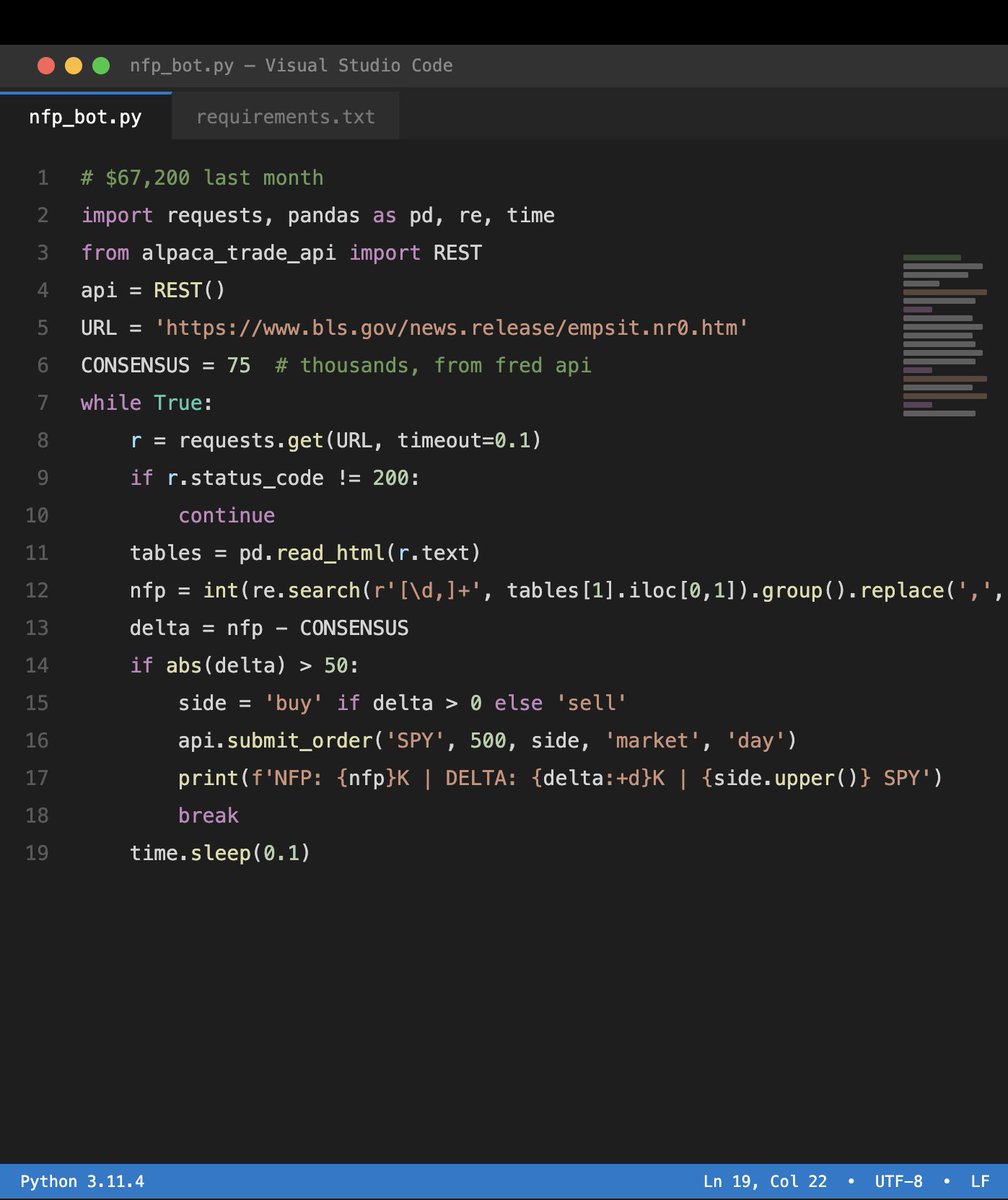Open the Python 3.11.4 interpreter selector
This screenshot has height=1200, width=1008.
[82, 1181]
